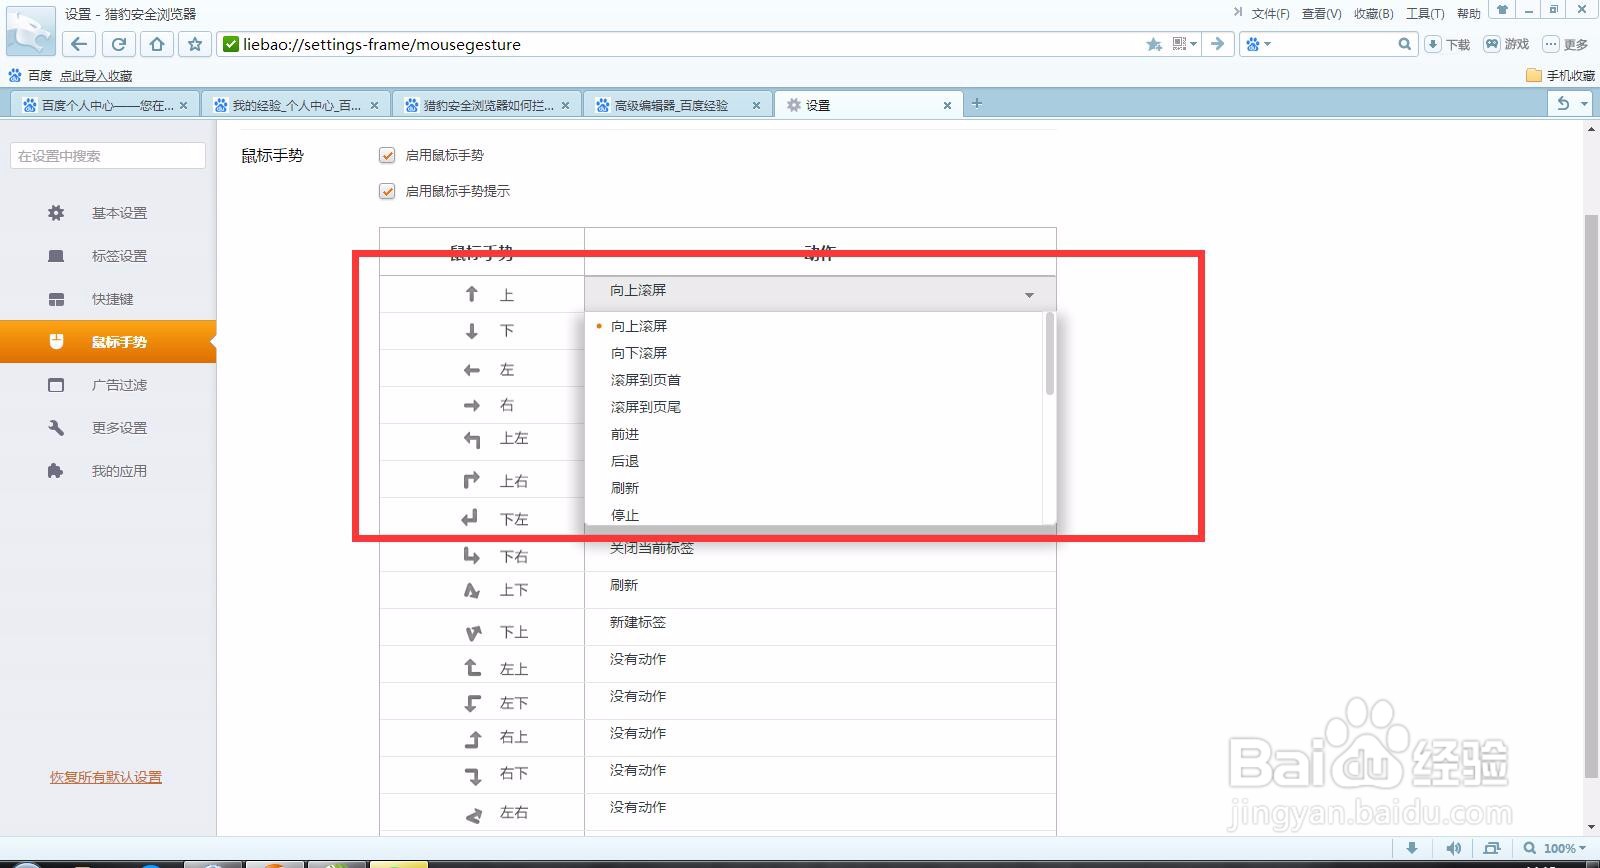The image size is (1600, 868).
Task: Click the magnifier in the search box
Action: (x=1404, y=44)
